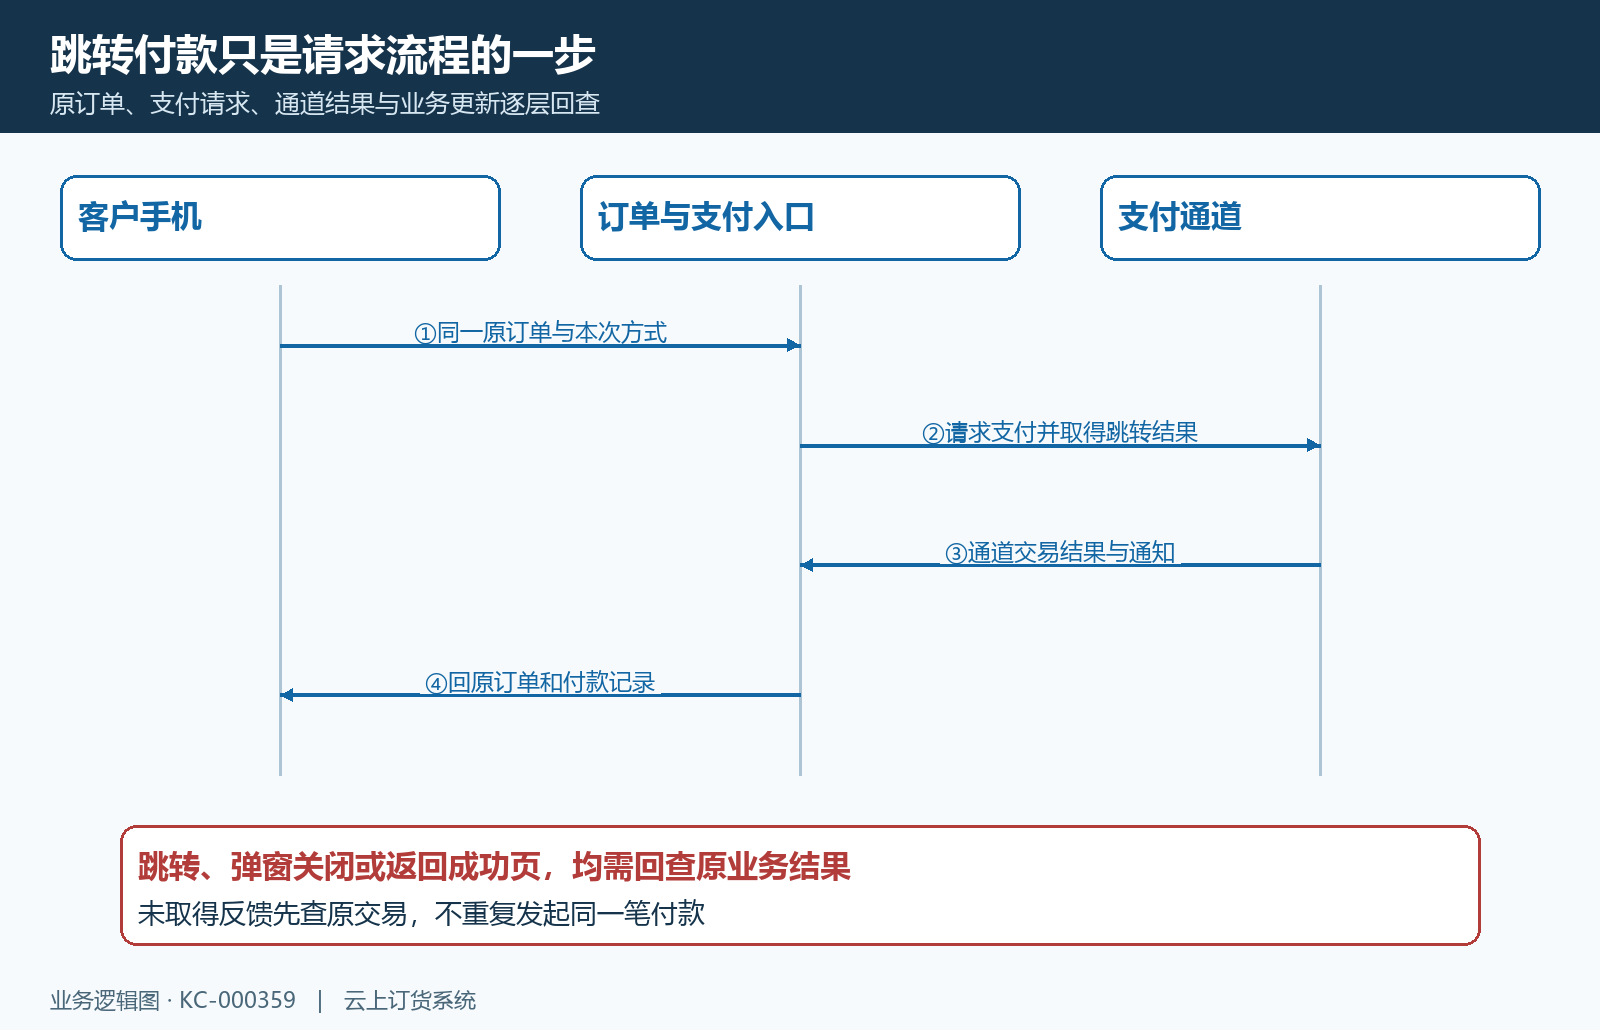
Task: Select the subtitle 原订单、支付请求、通道结果与业务更新逐层回查
Action: (325, 104)
